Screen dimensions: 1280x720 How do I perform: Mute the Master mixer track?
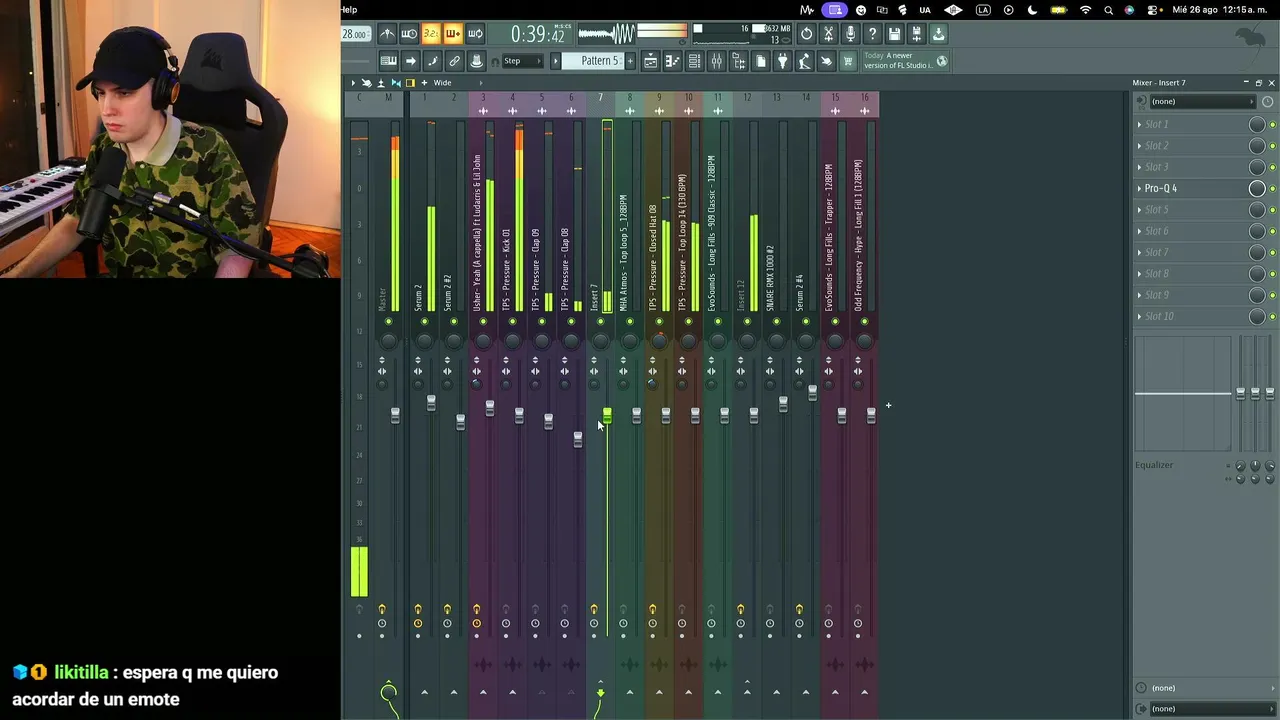point(388,321)
